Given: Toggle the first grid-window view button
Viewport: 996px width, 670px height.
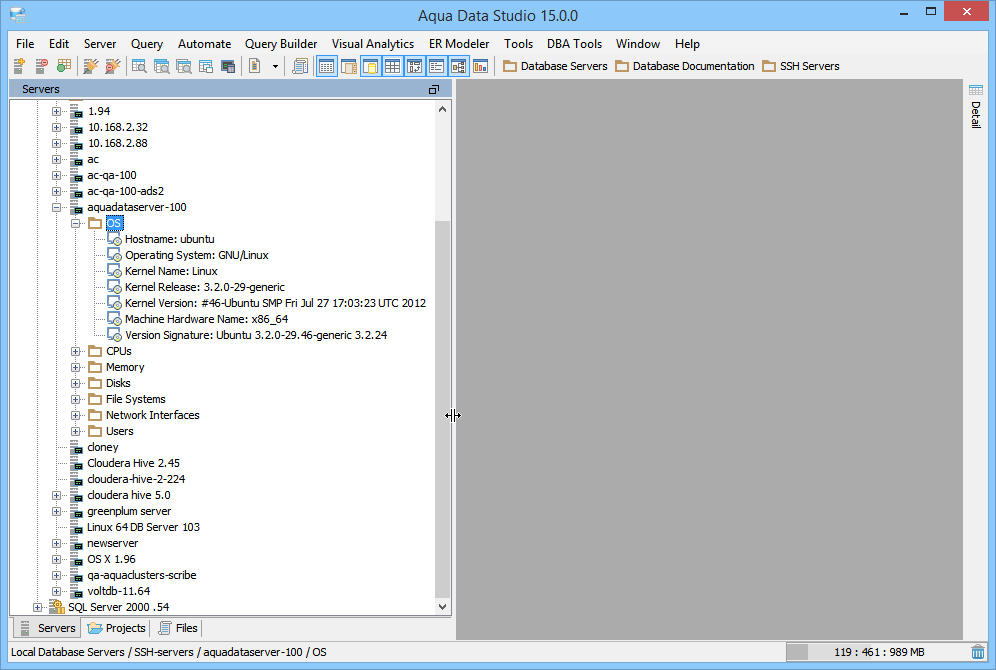Looking at the screenshot, I should tap(326, 66).
